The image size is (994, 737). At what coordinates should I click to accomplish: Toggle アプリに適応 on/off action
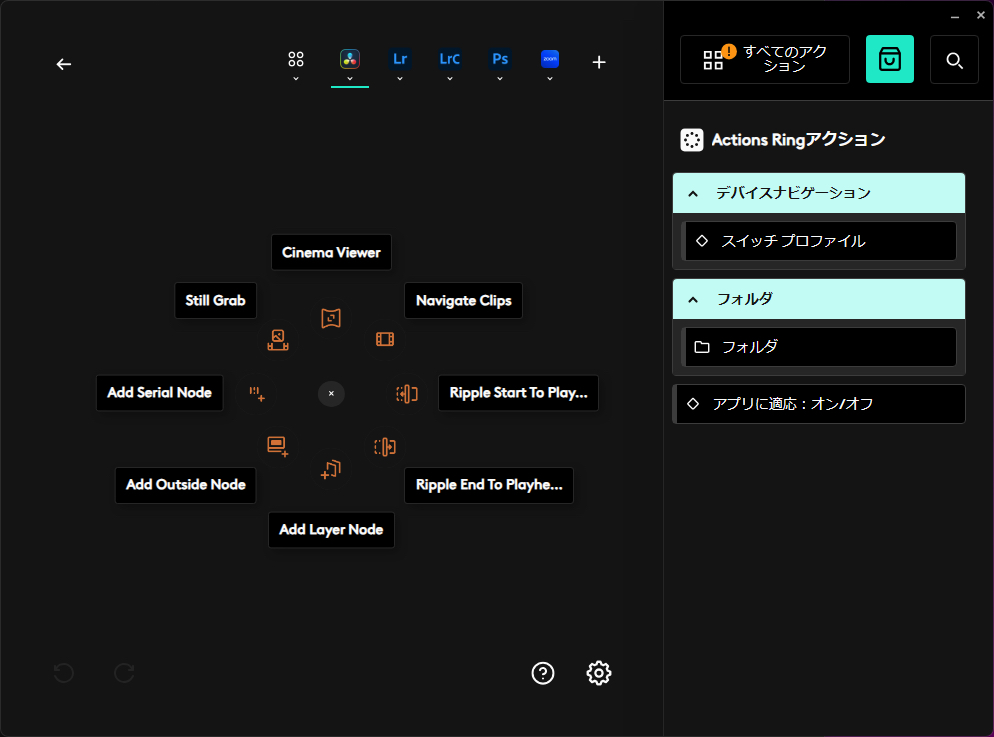click(819, 404)
